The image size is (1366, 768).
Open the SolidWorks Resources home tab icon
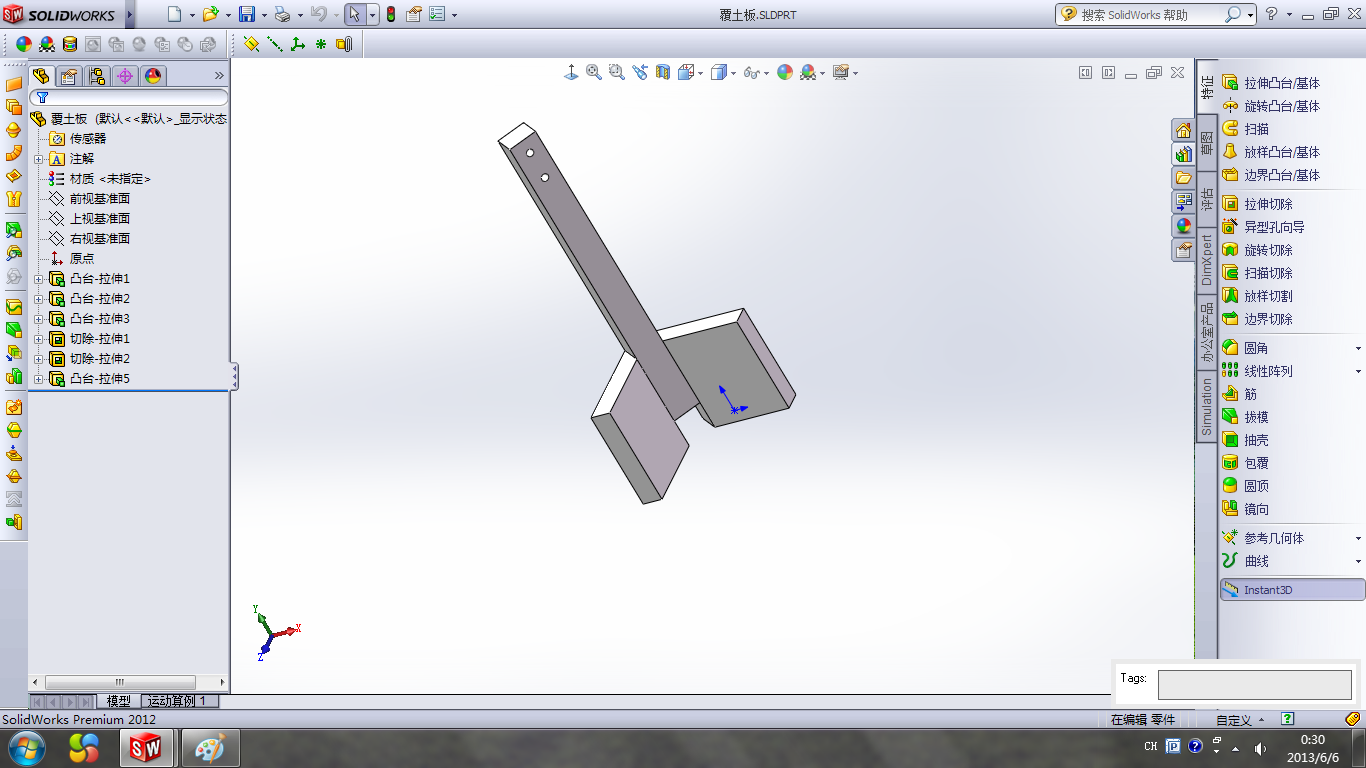[1184, 130]
